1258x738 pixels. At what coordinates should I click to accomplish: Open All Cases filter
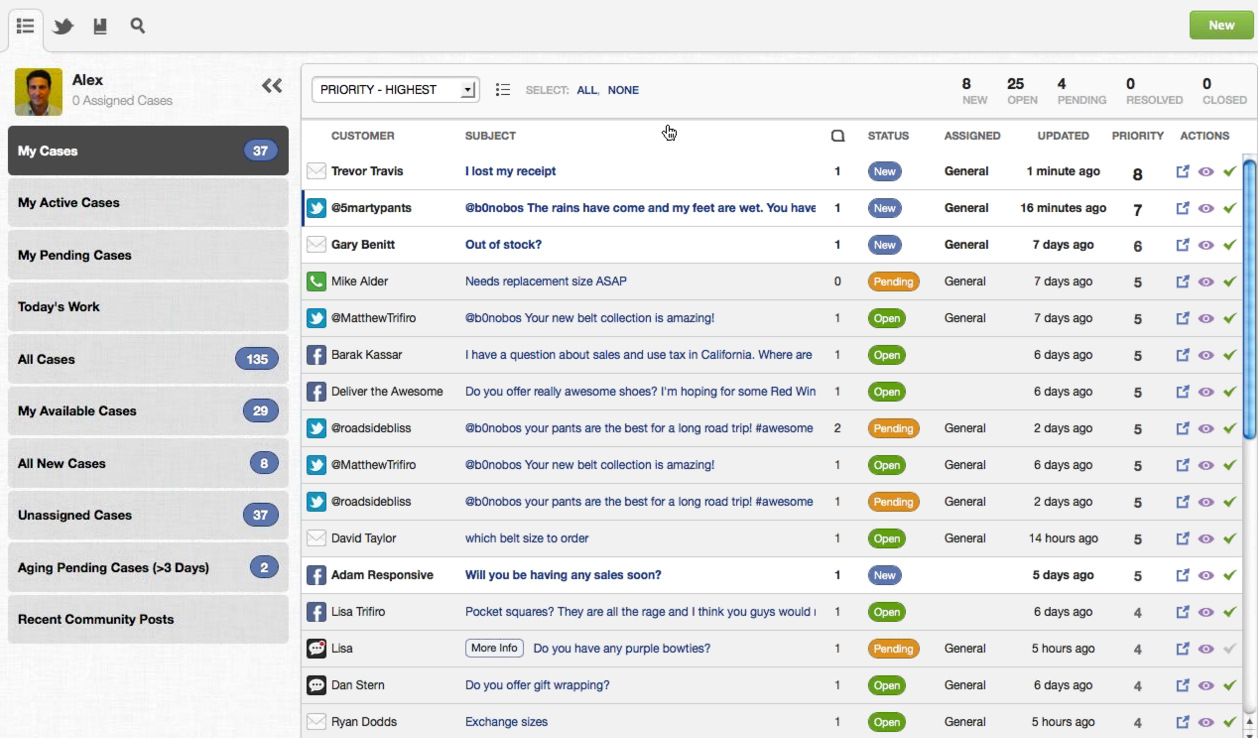click(x=148, y=359)
